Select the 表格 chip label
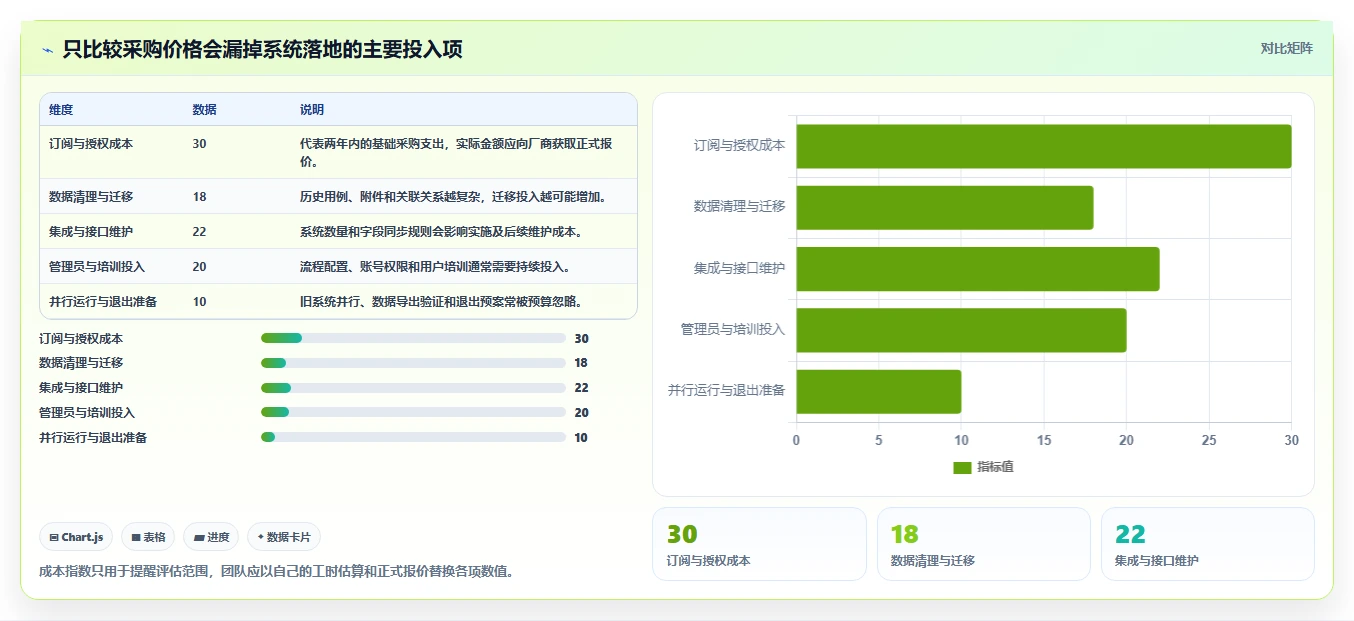Screen dimensions: 1354x621 pos(154,537)
